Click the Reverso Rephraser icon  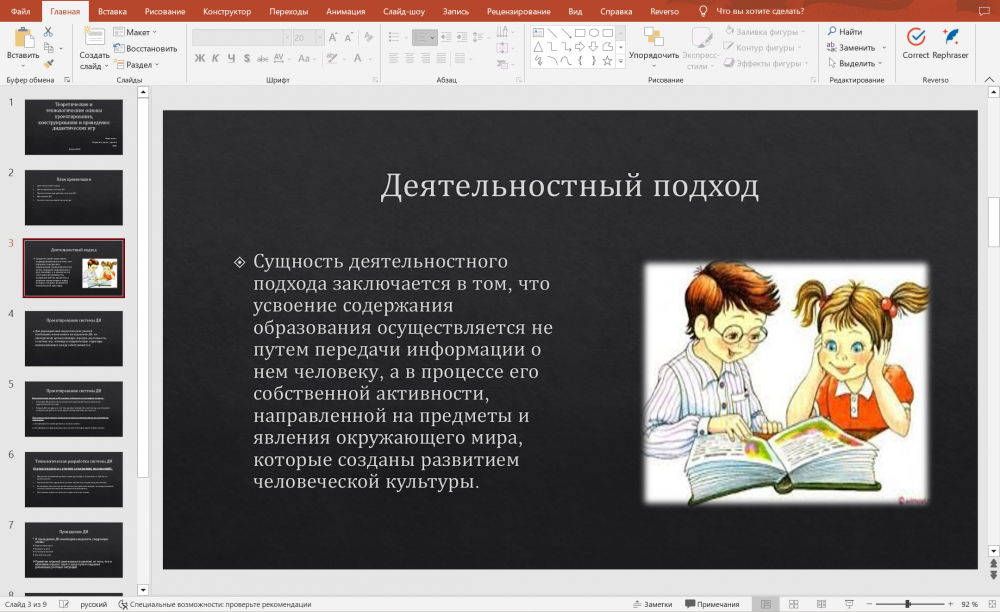[950, 37]
